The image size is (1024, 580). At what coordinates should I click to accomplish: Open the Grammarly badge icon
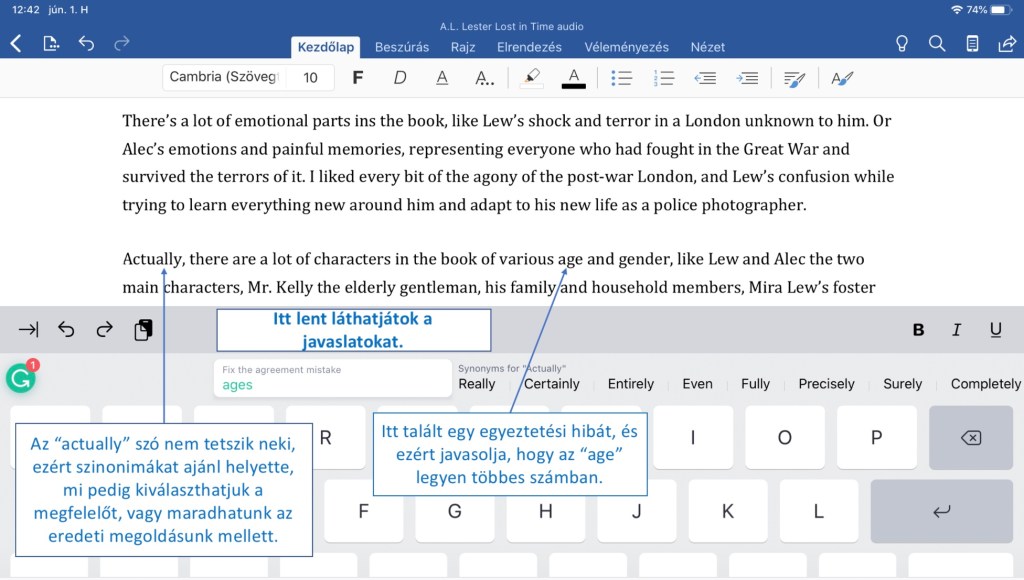(21, 377)
